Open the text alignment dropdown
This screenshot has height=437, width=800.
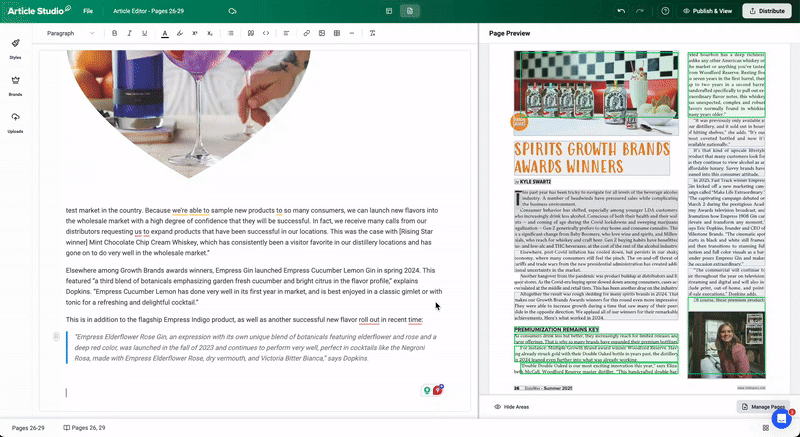point(286,33)
